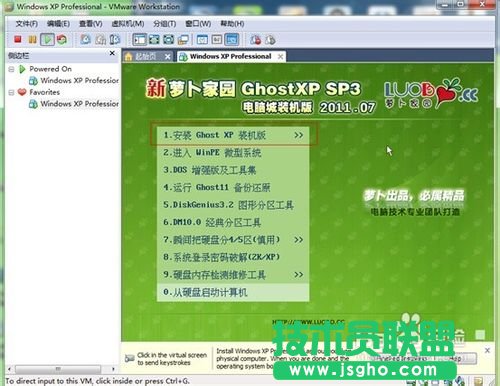
Task: Close the sidebar panel with its X
Action: point(112,53)
